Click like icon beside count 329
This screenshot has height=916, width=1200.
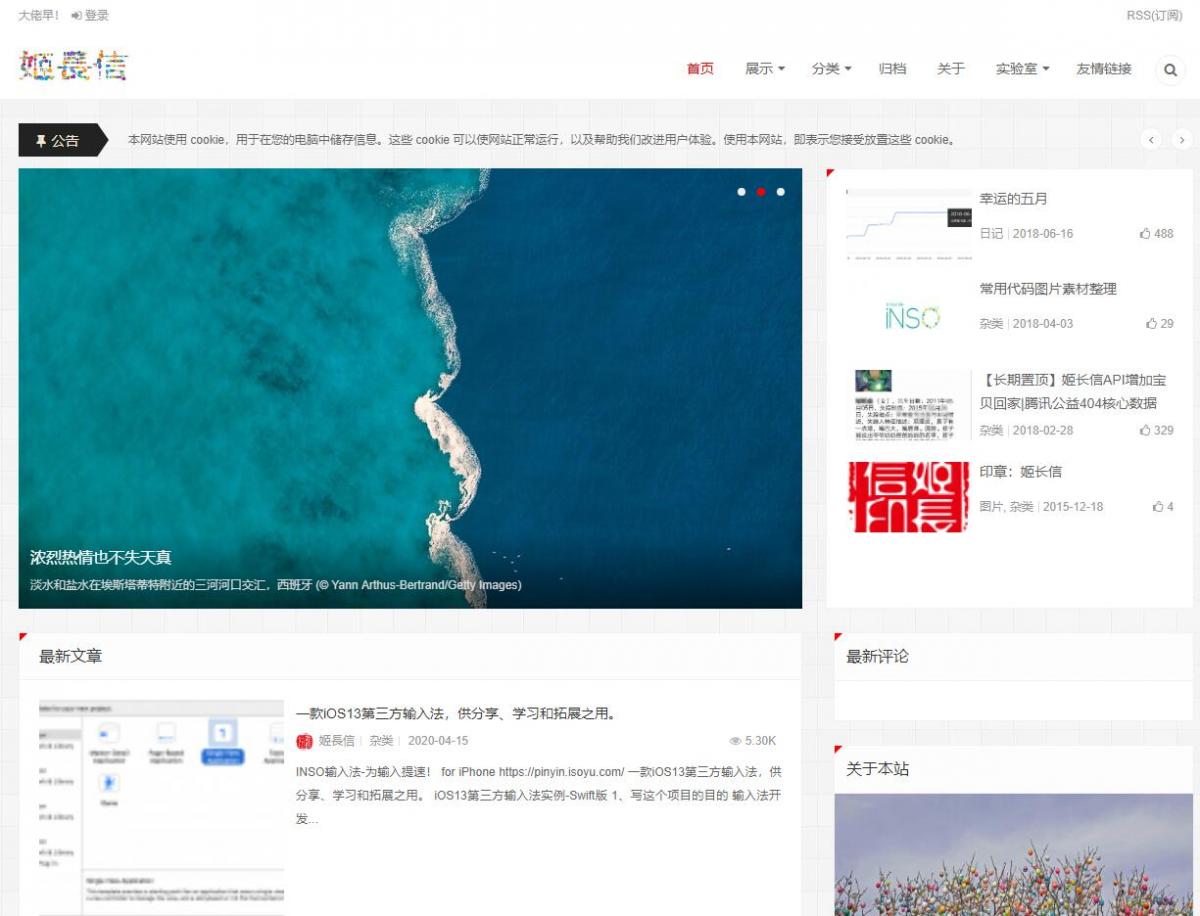[x=1145, y=431]
